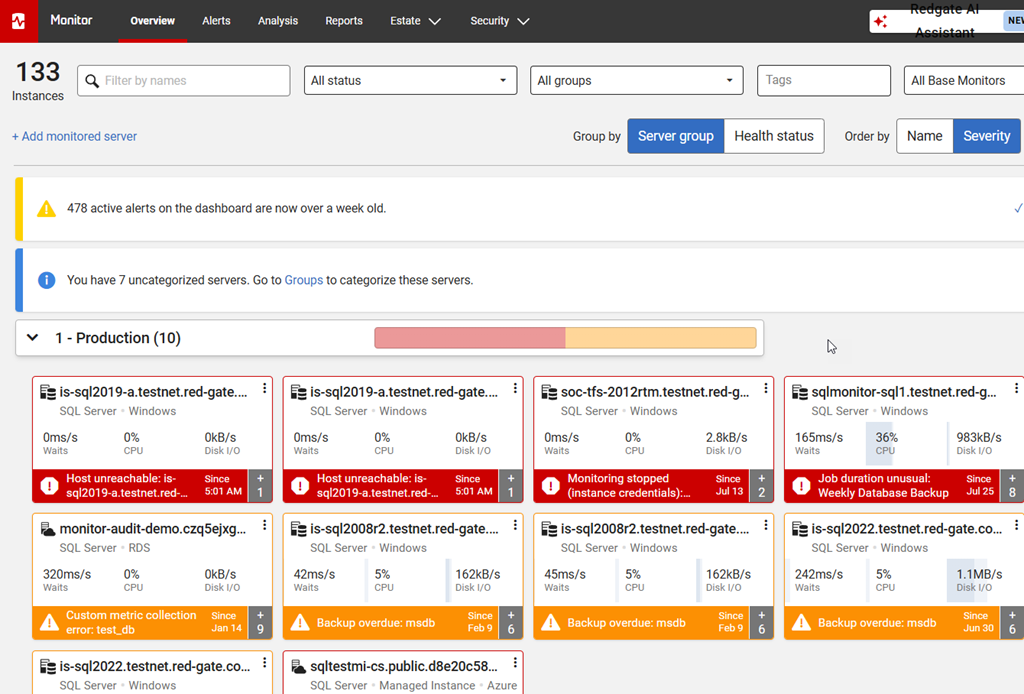Click the blue info icon in uncategorized servers banner
Image resolution: width=1024 pixels, height=694 pixels.
46,280
